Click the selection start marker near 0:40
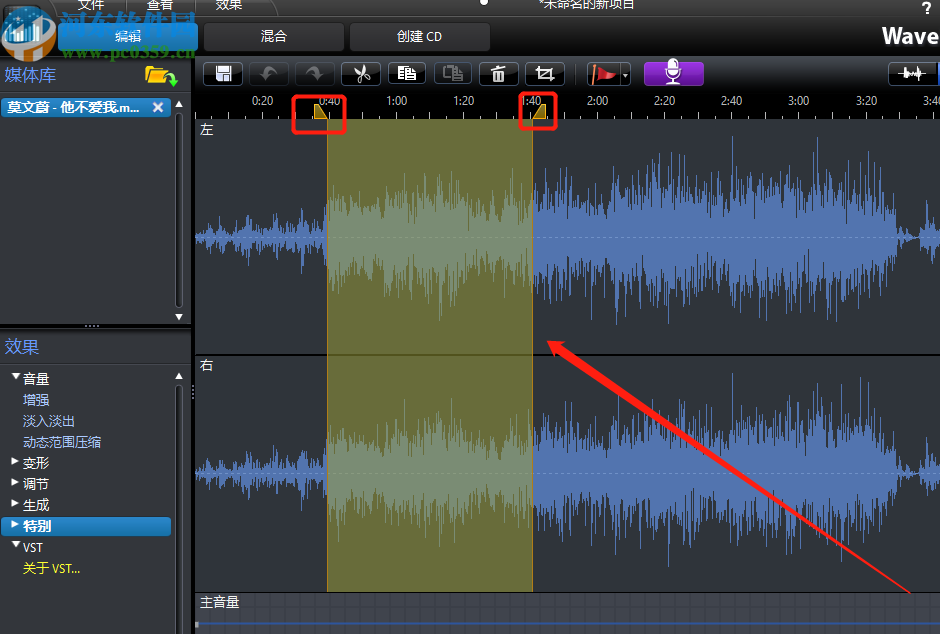The width and height of the screenshot is (940, 634). tap(321, 111)
